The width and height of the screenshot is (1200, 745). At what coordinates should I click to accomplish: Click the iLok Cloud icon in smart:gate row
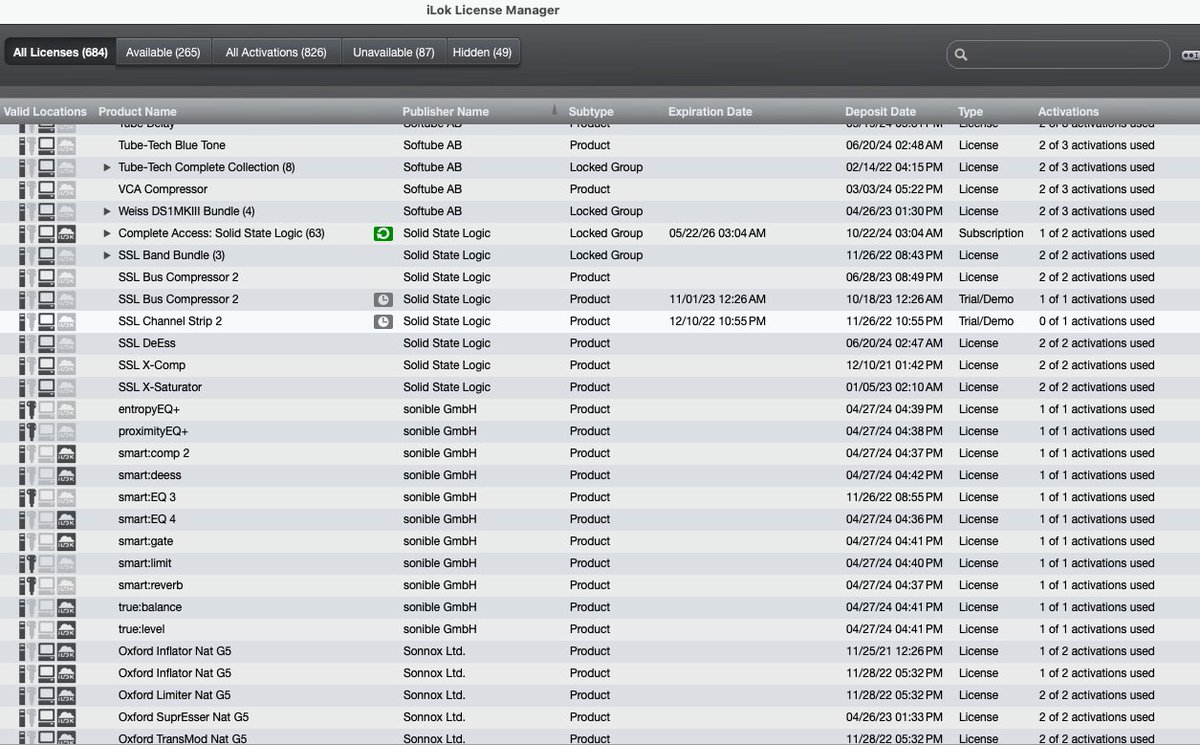[66, 541]
